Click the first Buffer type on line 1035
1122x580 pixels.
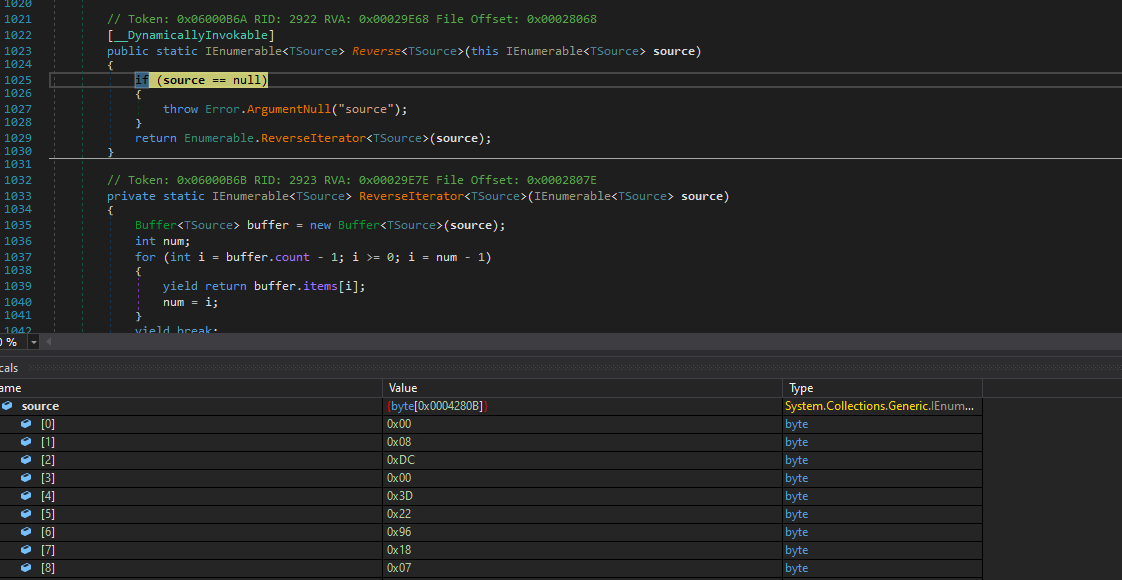pyautogui.click(x=156, y=225)
